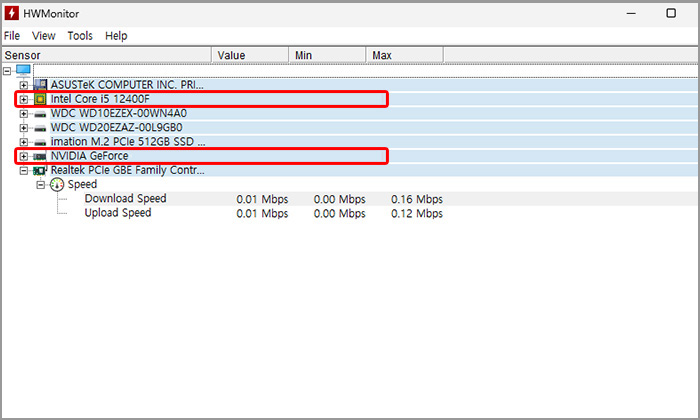Click the ASUSTeK motherboard icon

[40, 85]
